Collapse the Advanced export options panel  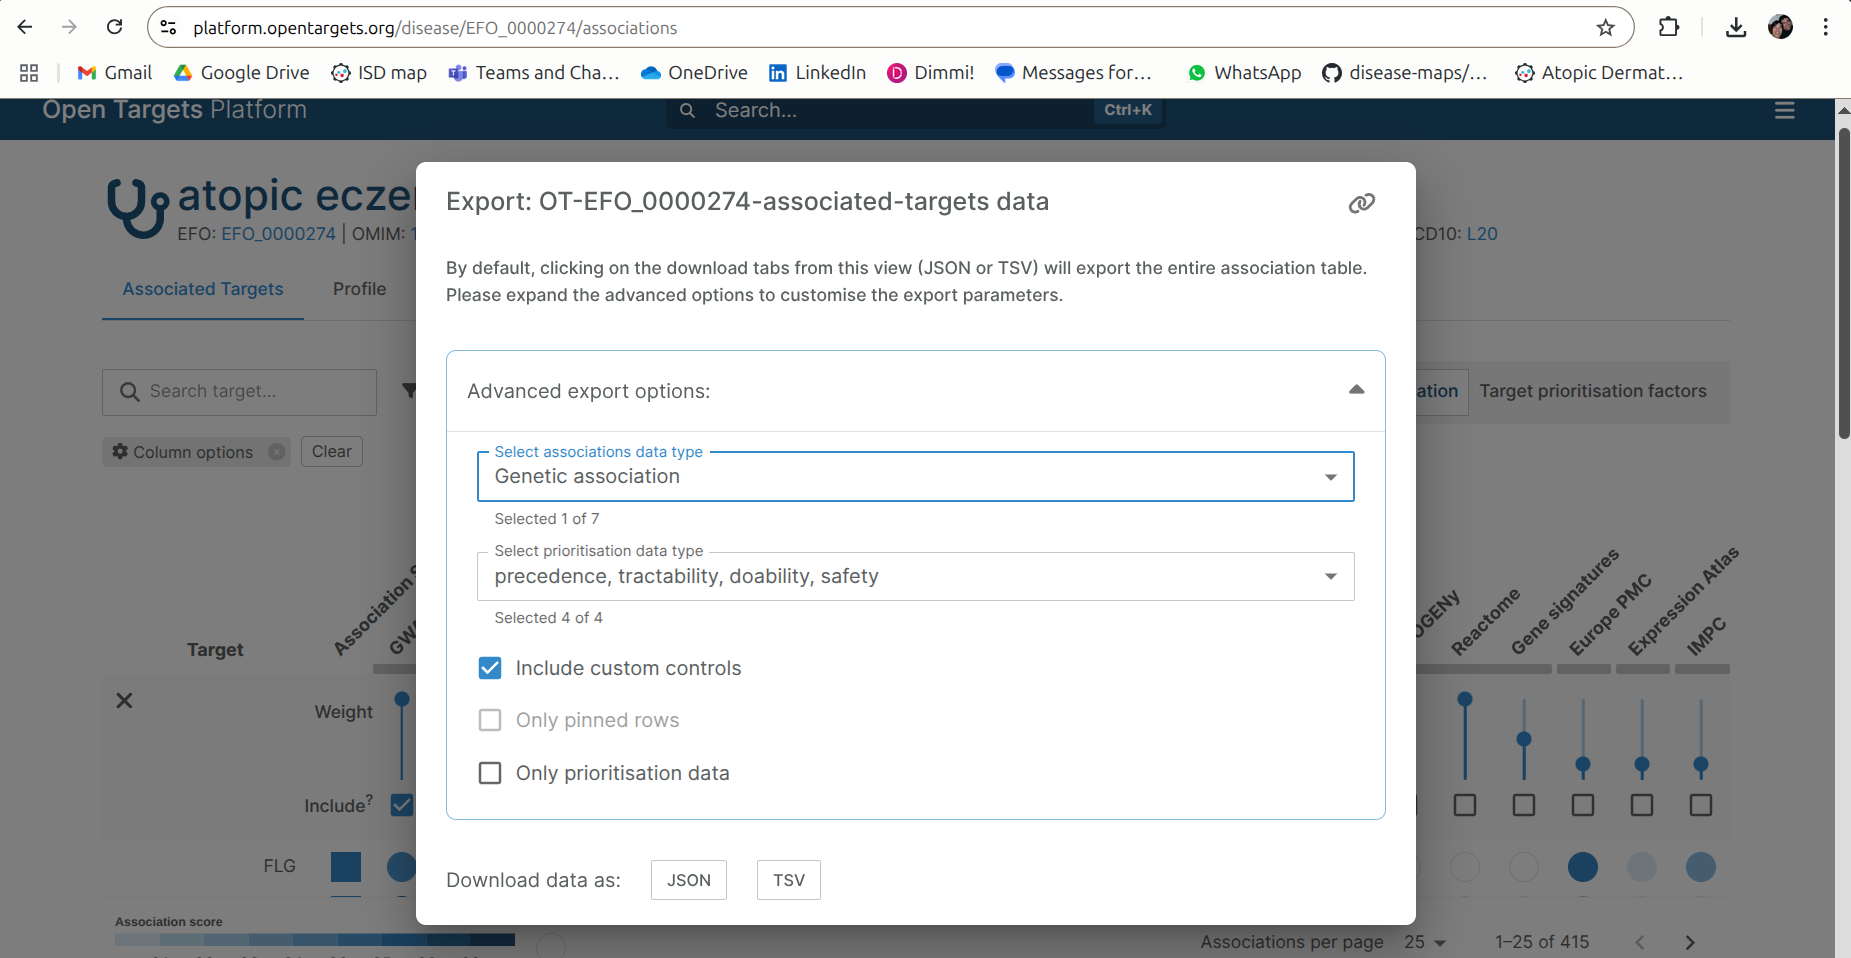[1356, 390]
